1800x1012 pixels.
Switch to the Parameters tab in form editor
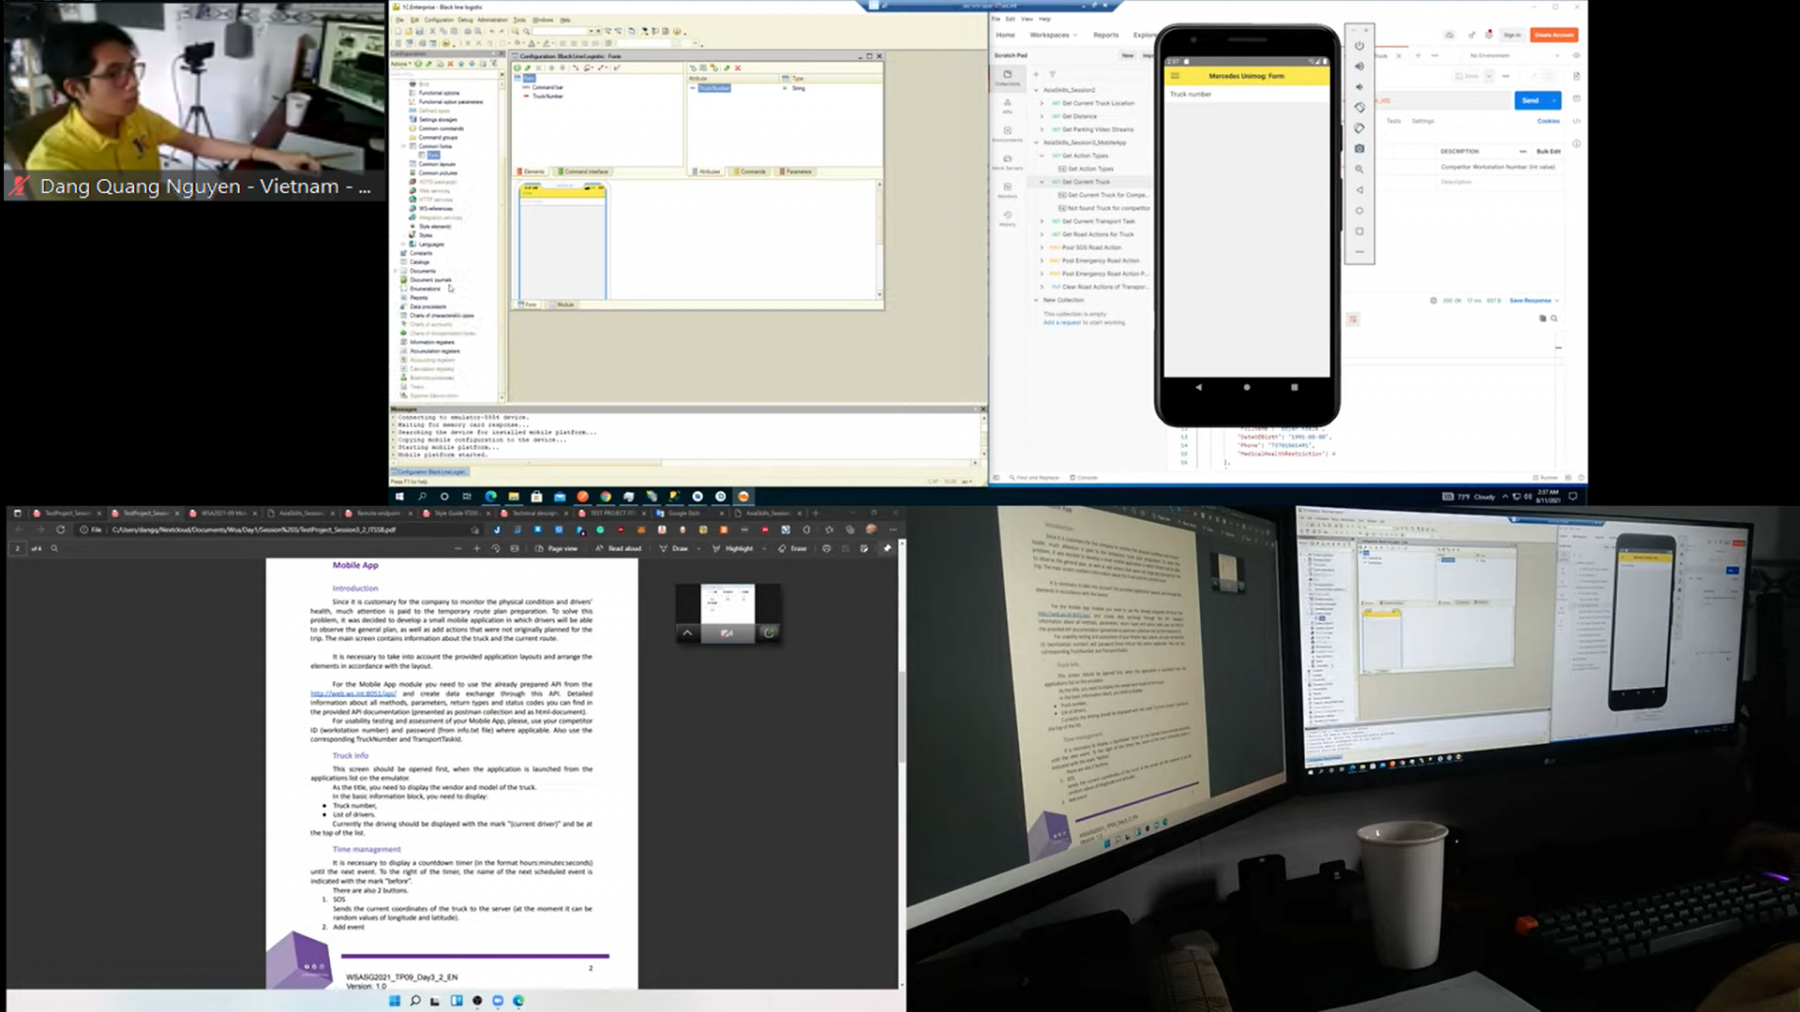coord(796,171)
